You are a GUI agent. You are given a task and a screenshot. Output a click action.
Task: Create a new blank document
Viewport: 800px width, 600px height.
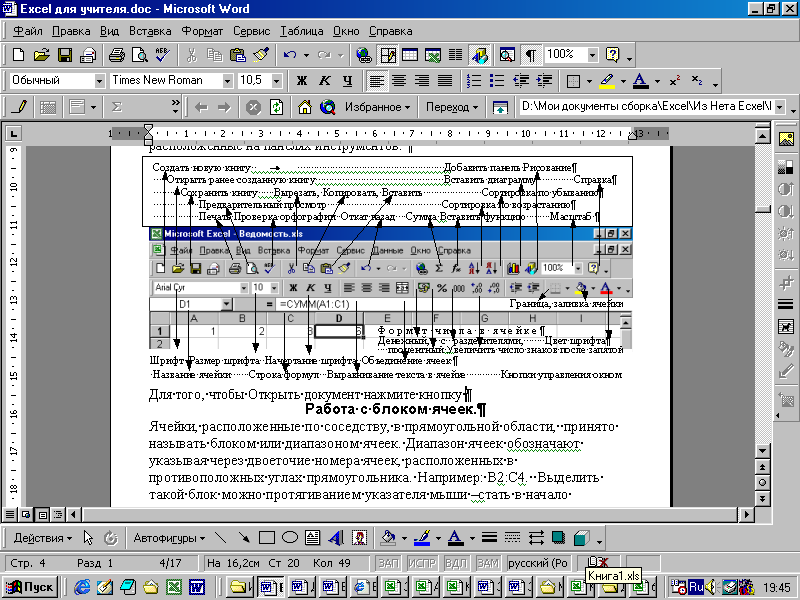18,55
